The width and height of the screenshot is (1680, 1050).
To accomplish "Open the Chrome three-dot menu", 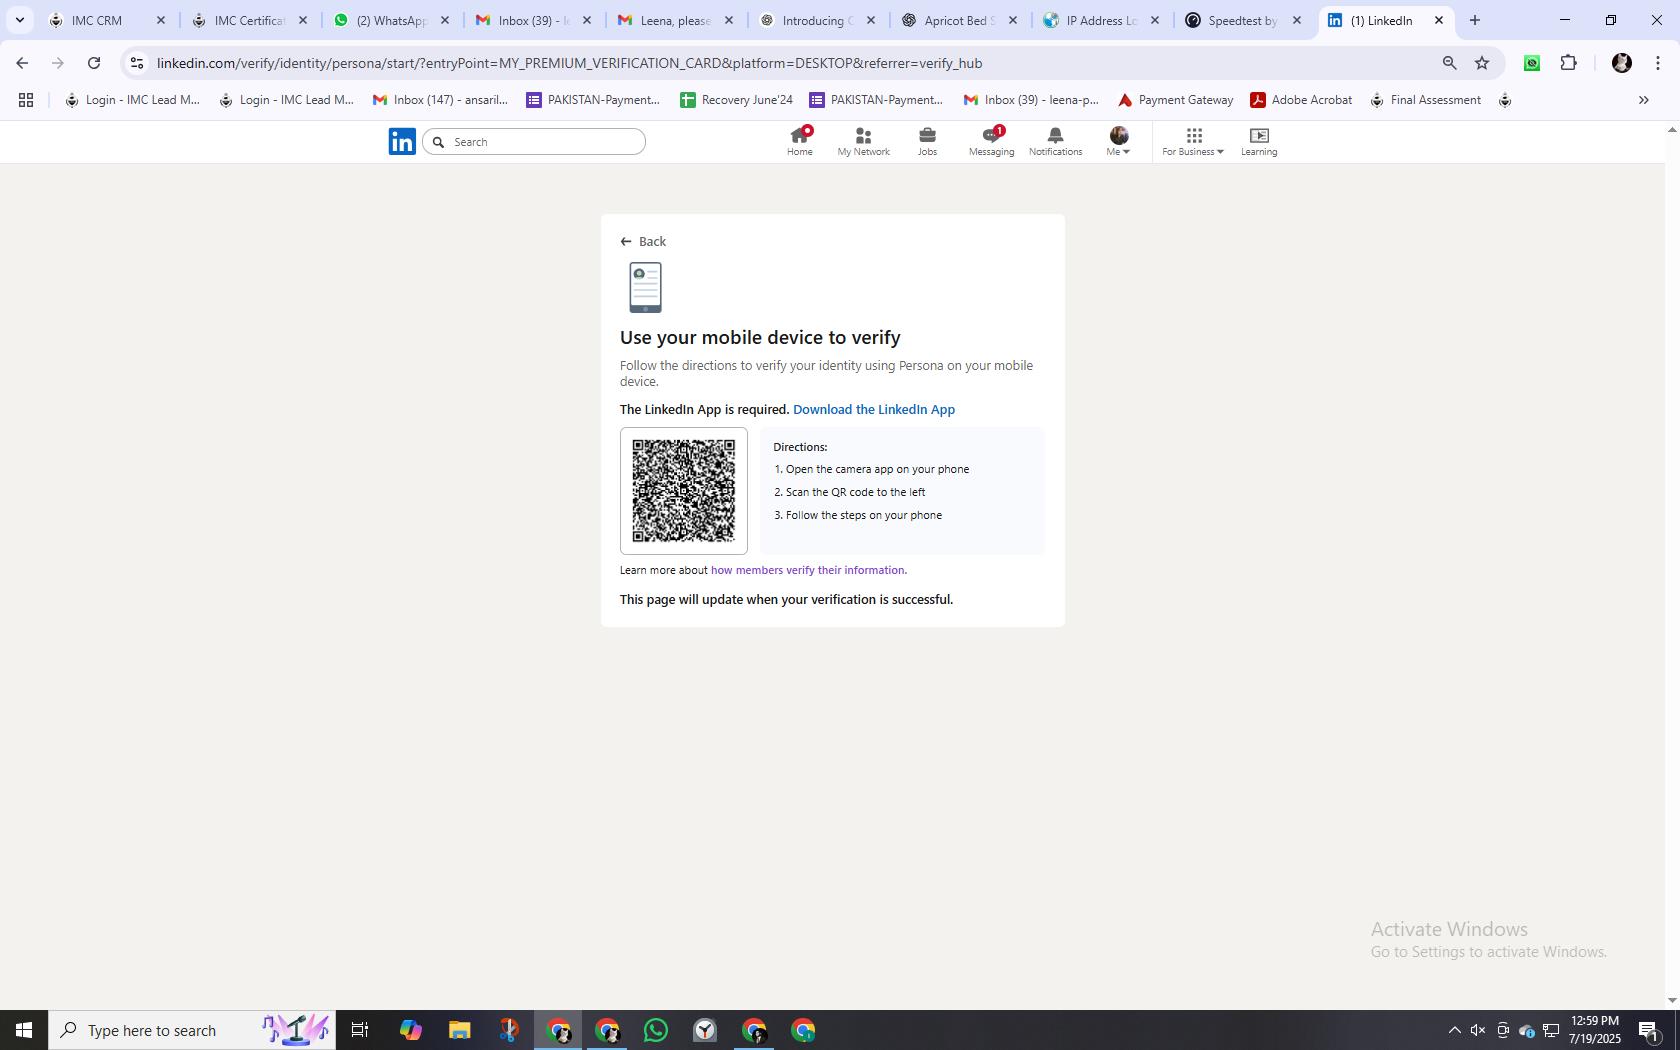I will [x=1658, y=63].
